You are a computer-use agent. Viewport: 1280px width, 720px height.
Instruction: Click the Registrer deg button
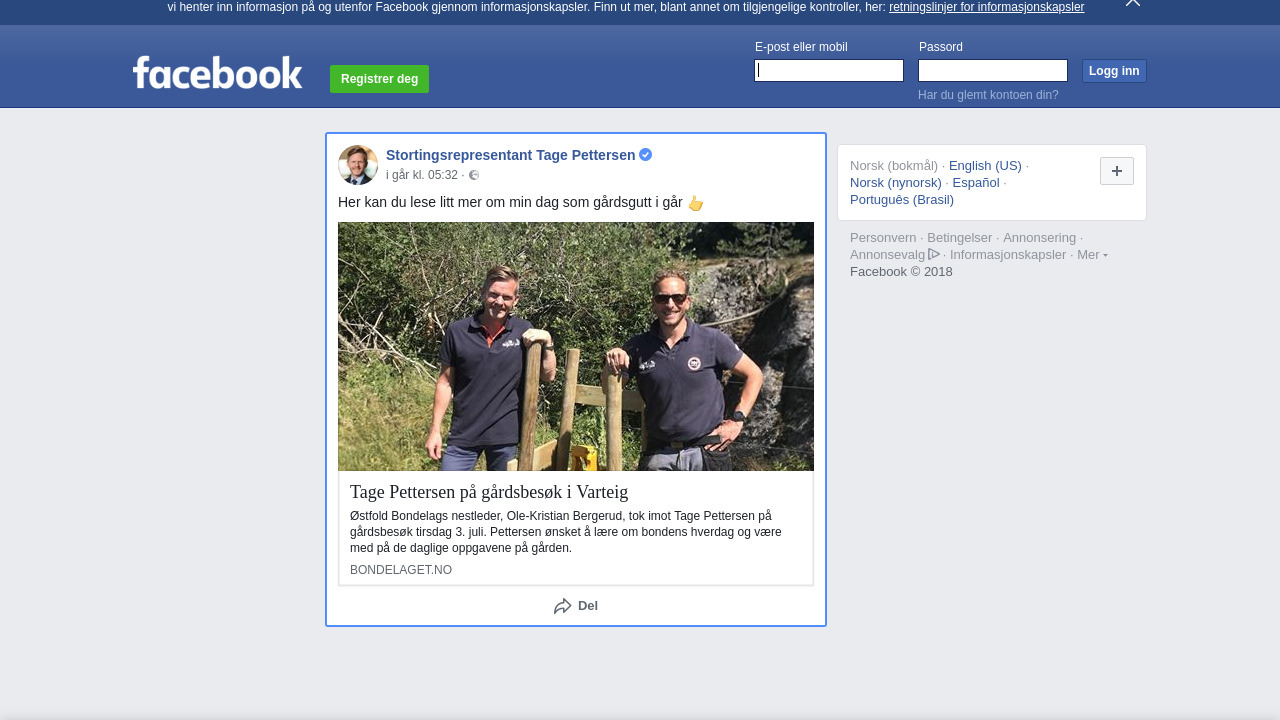coord(379,79)
